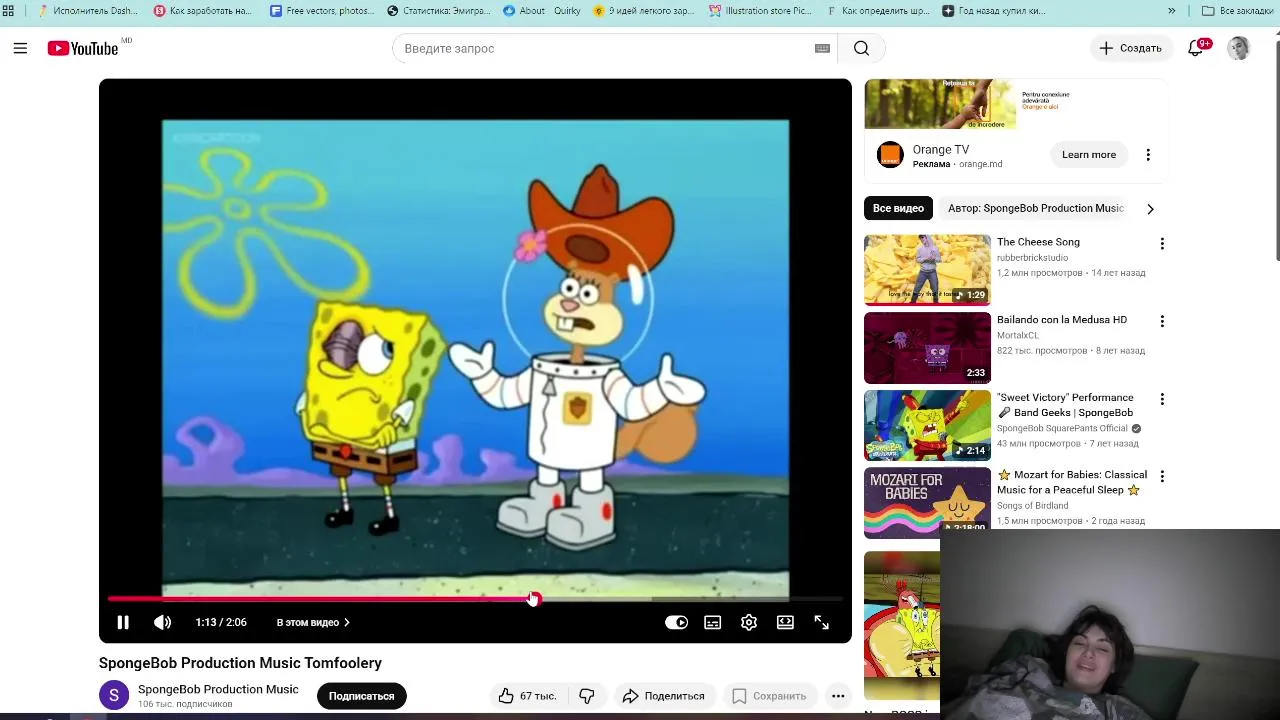Select 'Автор: SpongeBob Production Music' chip

pyautogui.click(x=1036, y=208)
